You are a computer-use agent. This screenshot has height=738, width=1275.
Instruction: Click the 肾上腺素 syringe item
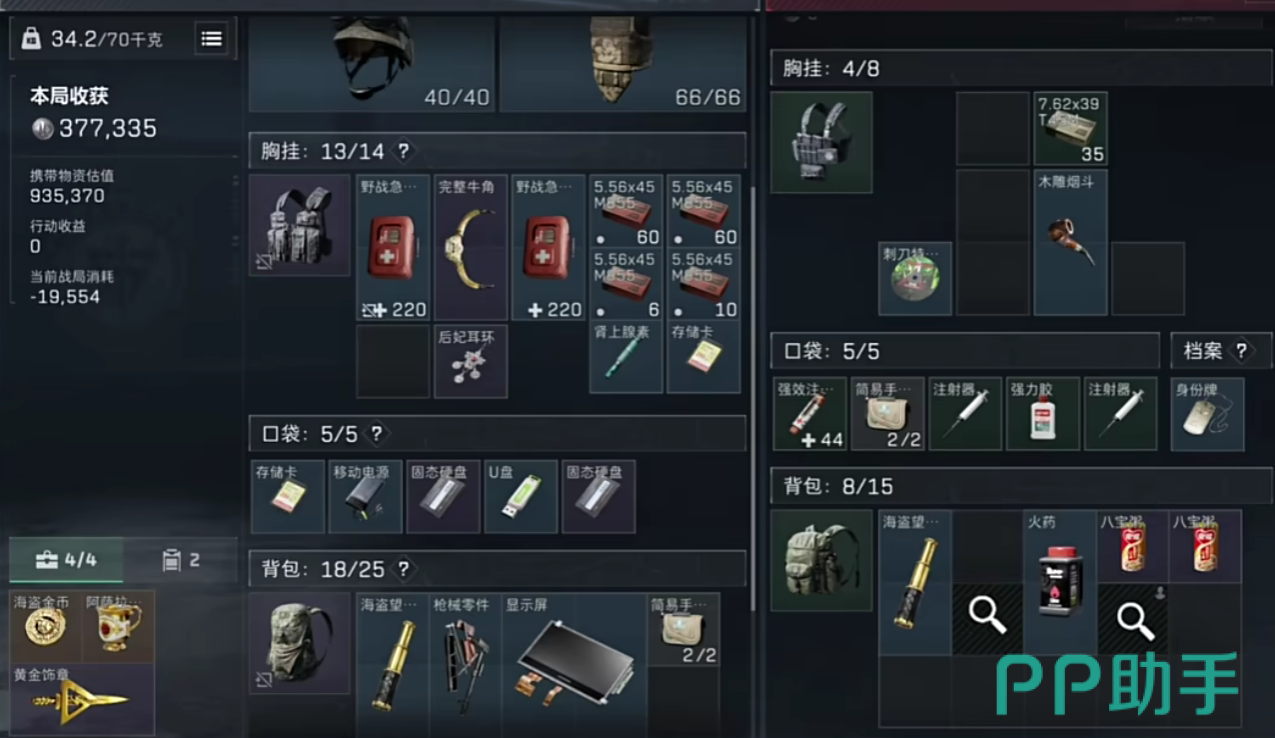626,358
